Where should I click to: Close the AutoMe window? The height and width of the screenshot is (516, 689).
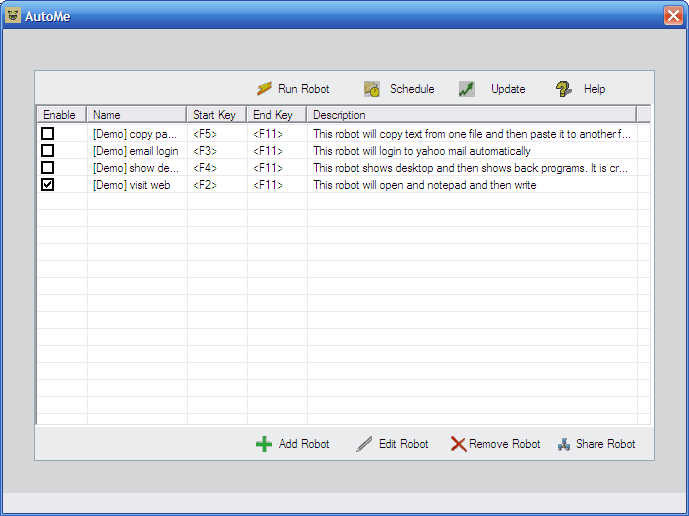(673, 16)
